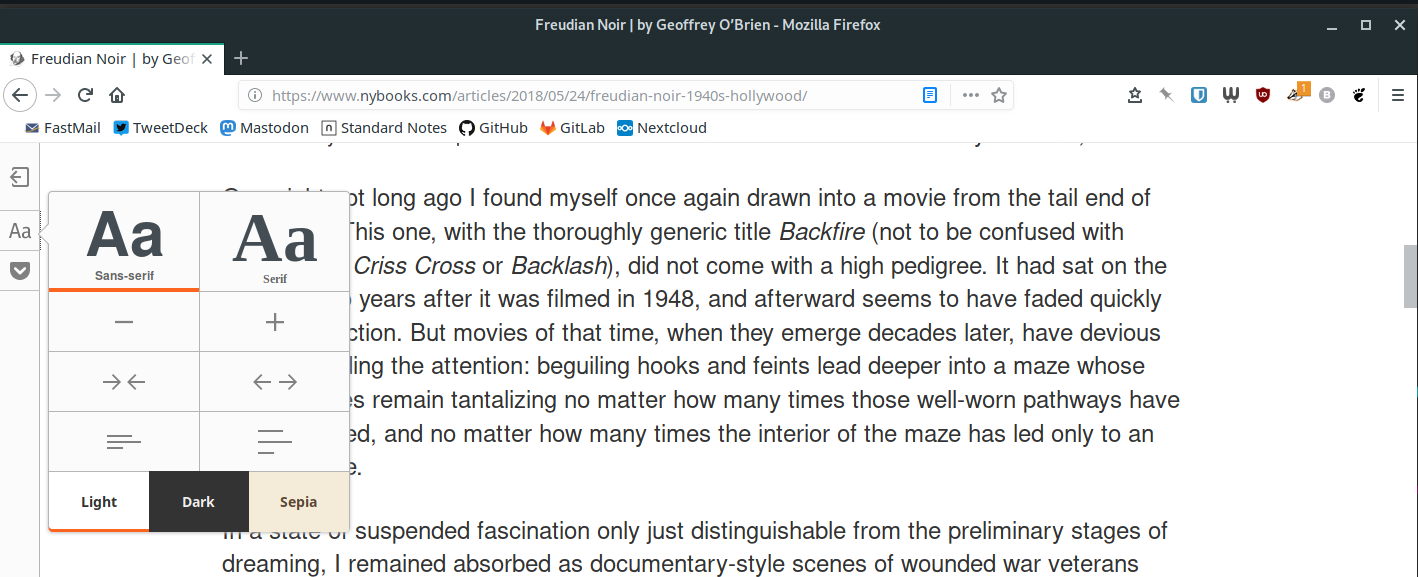
Task: Expand the Aa type controls panel
Action: click(19, 230)
